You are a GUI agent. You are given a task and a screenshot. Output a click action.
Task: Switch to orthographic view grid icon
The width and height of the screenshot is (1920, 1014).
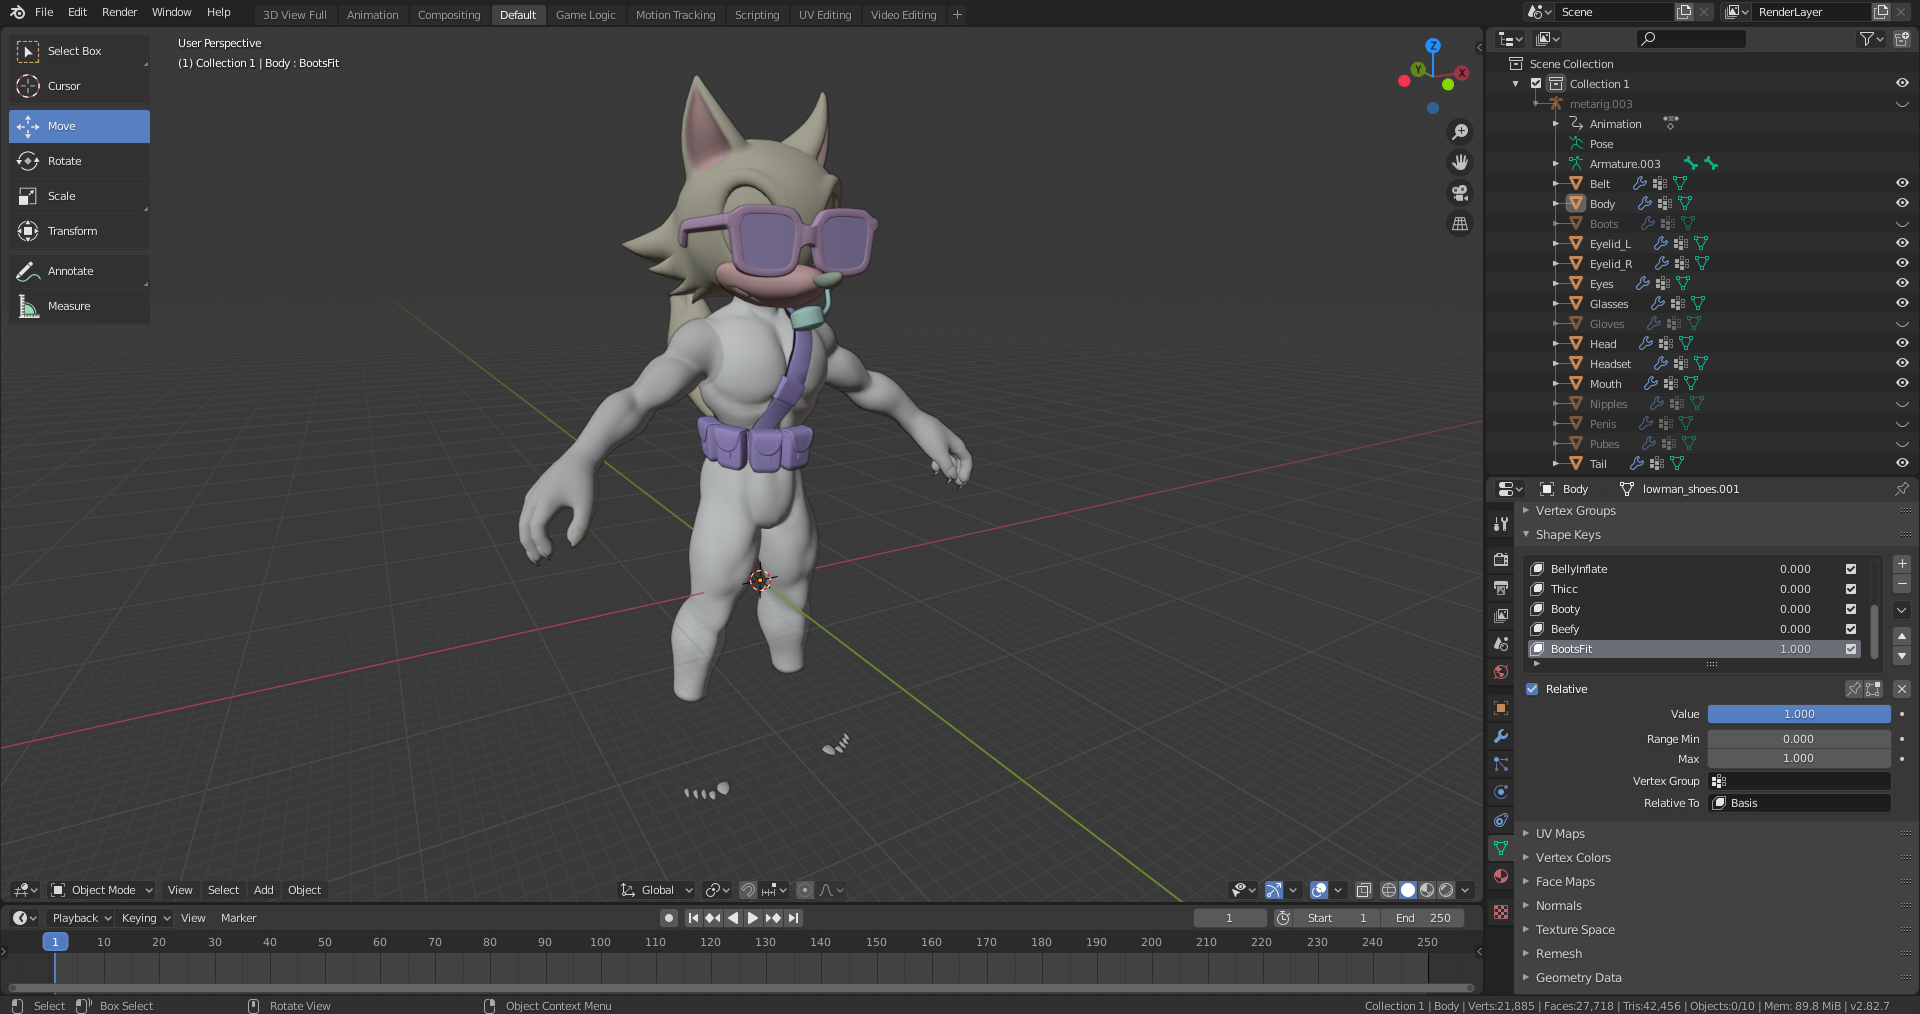pyautogui.click(x=1460, y=224)
